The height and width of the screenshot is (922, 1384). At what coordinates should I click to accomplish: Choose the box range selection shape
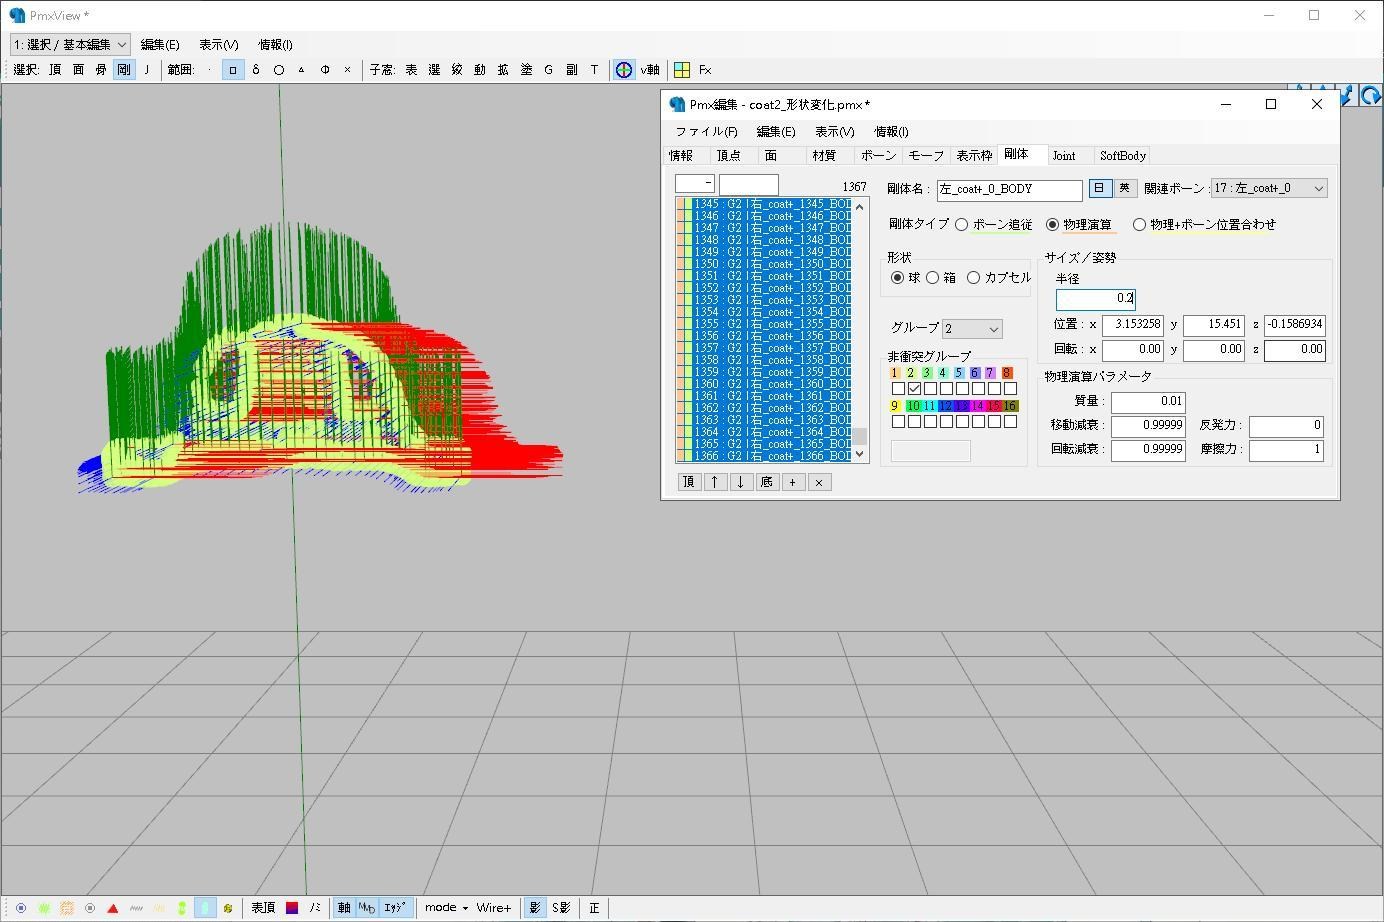click(233, 70)
